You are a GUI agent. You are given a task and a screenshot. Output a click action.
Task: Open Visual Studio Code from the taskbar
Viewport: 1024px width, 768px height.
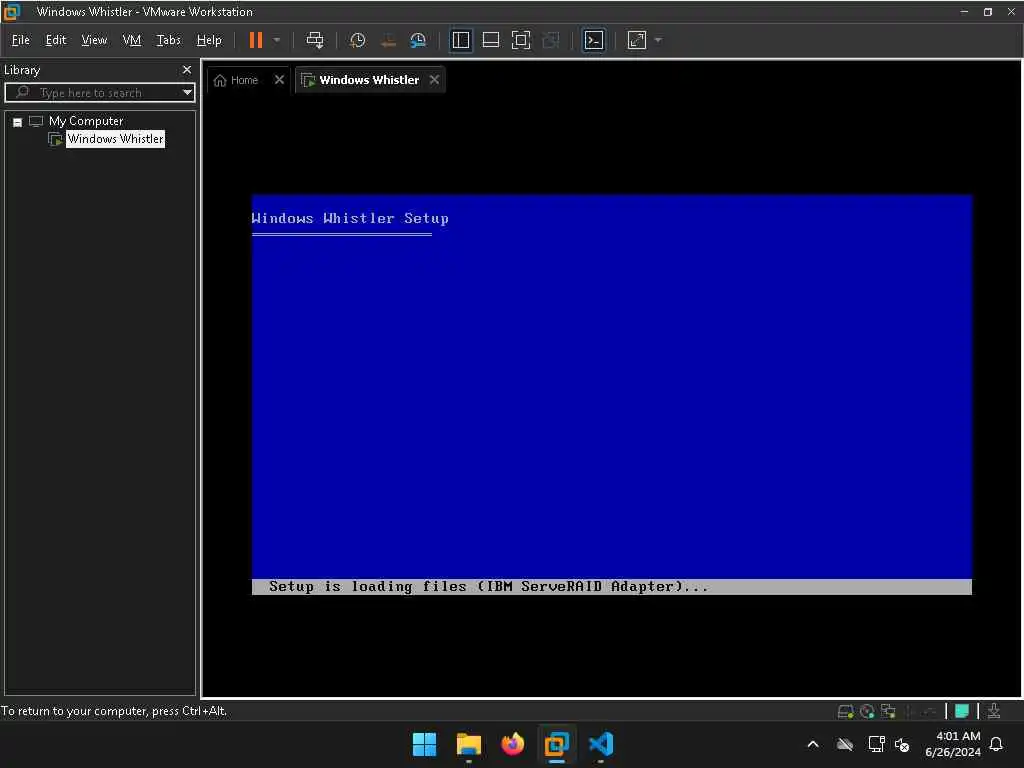(x=601, y=744)
